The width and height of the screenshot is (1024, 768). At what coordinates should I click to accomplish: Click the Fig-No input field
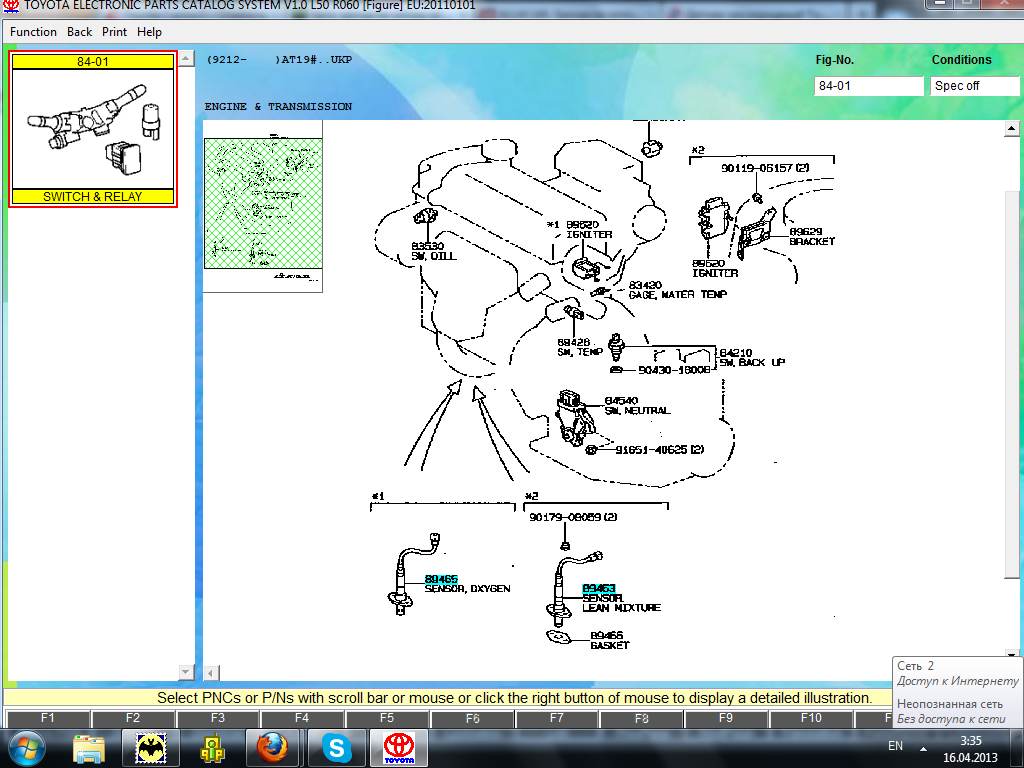click(x=868, y=86)
